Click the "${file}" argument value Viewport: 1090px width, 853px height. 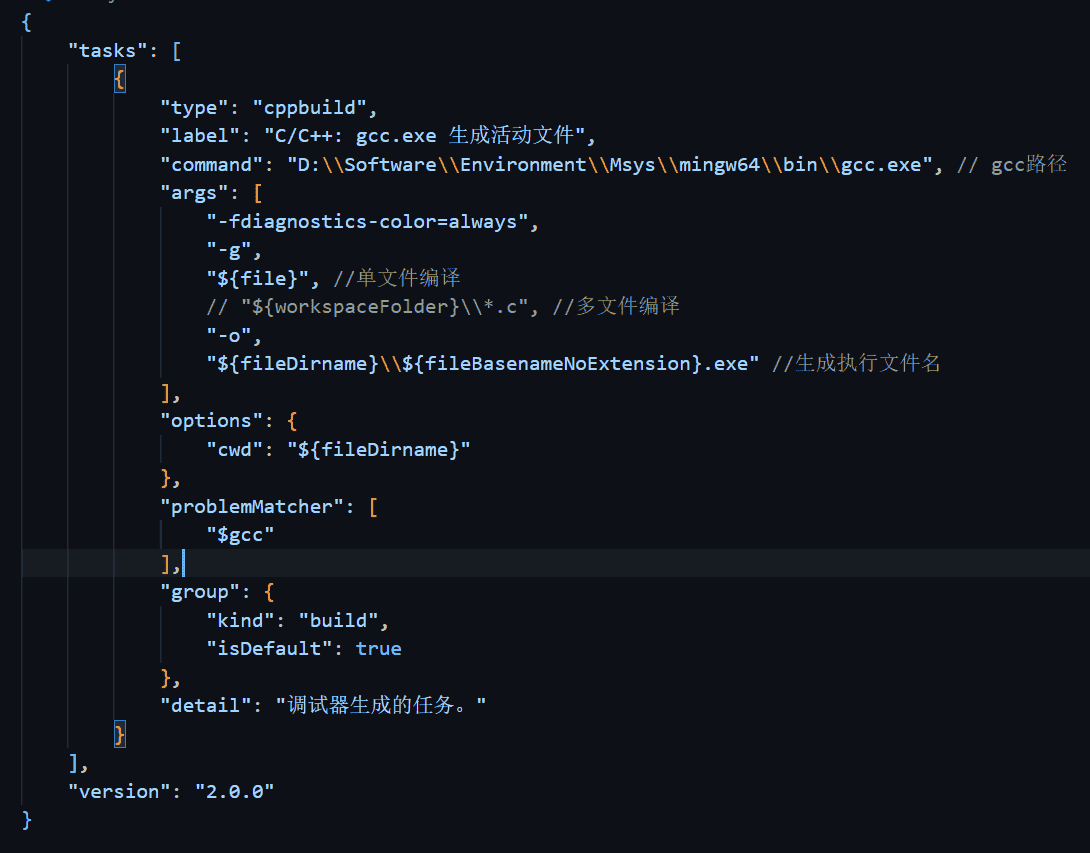point(257,279)
